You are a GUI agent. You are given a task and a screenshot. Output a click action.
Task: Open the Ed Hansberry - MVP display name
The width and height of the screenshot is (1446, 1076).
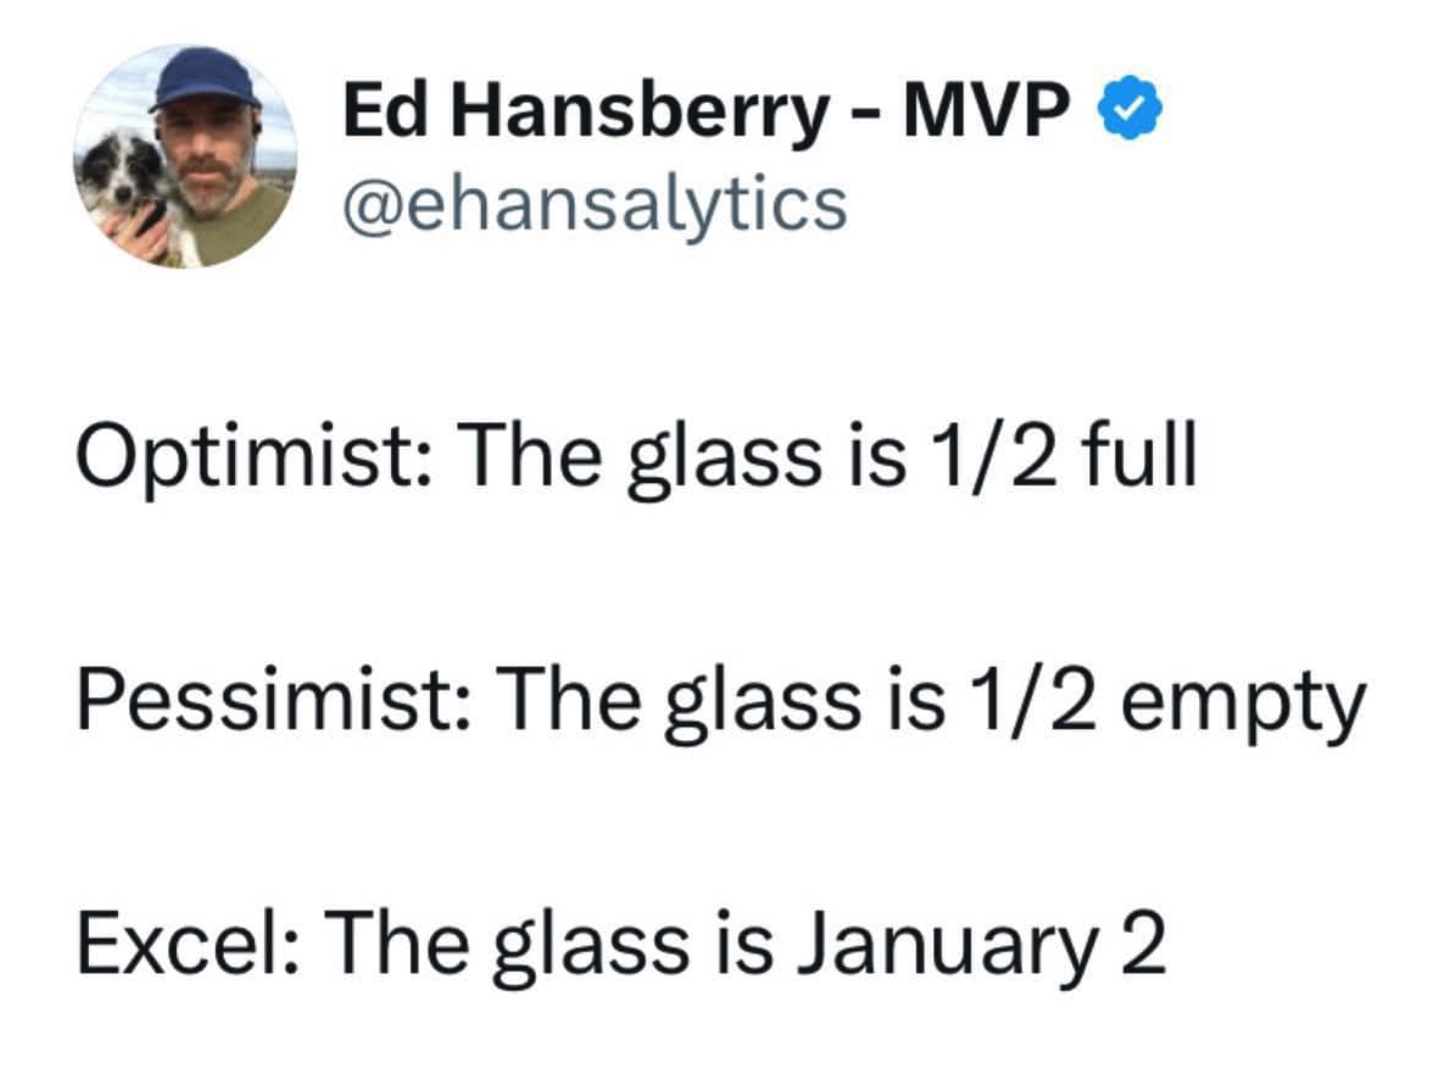(705, 110)
